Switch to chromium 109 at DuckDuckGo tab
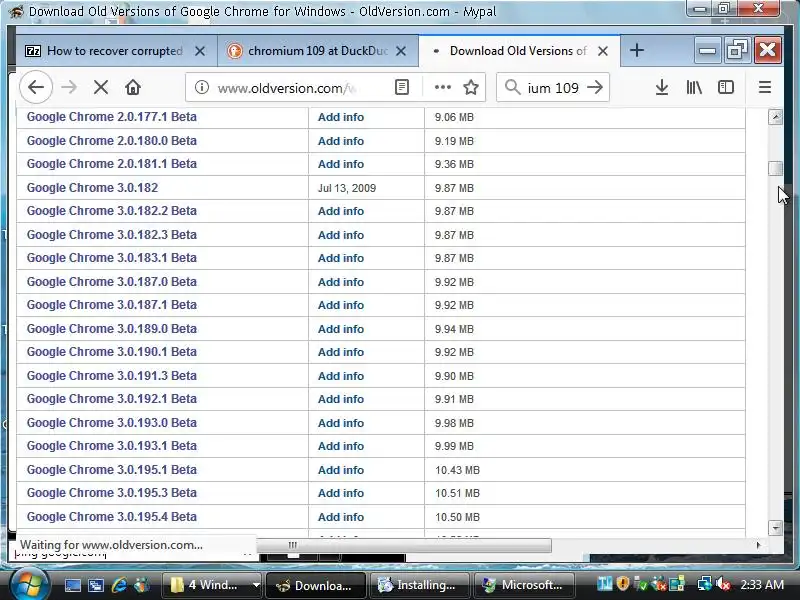Image resolution: width=800 pixels, height=600 pixels. point(318,51)
